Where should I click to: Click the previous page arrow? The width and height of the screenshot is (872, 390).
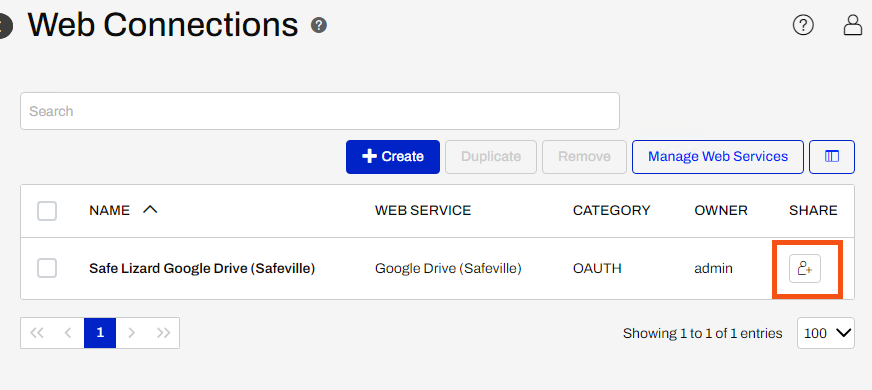click(68, 333)
